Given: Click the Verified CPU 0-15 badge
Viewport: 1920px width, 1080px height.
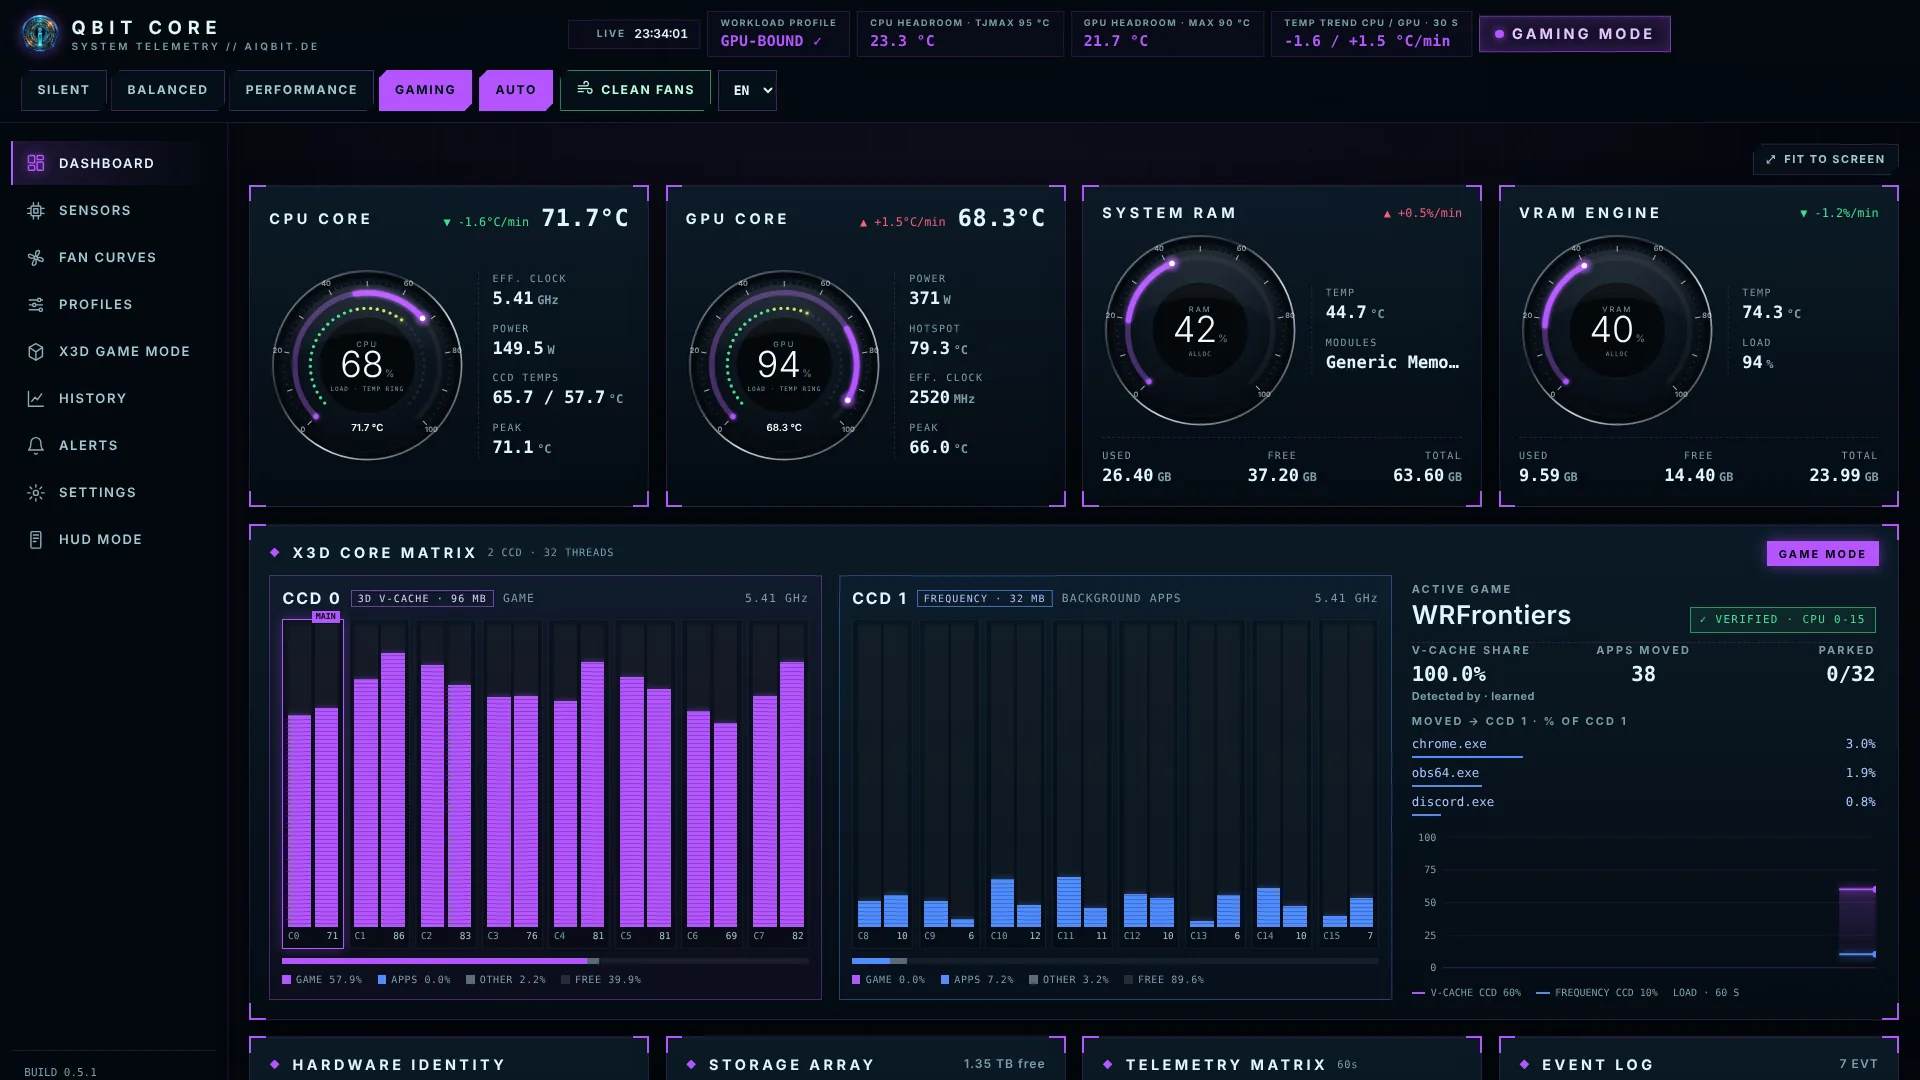Looking at the screenshot, I should coord(1782,619).
